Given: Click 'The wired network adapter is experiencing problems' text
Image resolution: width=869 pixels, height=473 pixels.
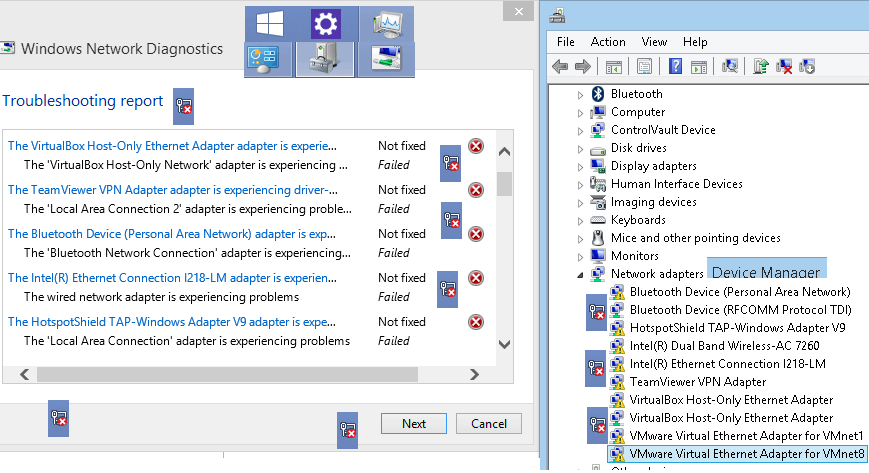Looking at the screenshot, I should click(161, 297).
